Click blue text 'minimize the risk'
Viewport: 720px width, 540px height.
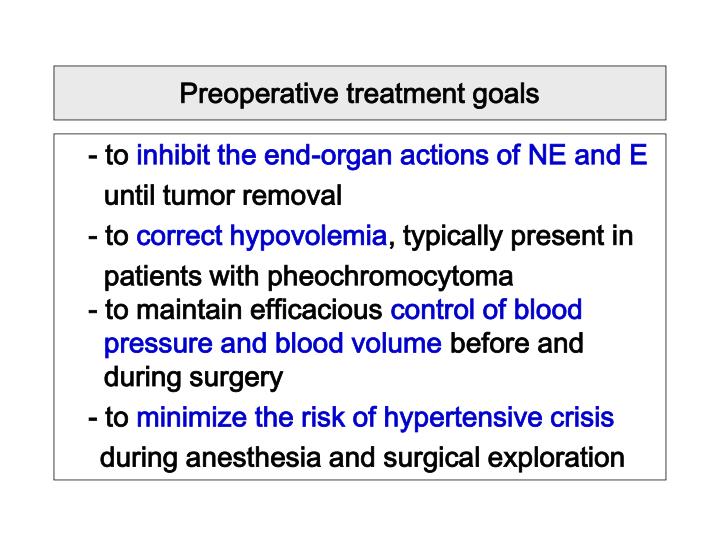[240, 417]
